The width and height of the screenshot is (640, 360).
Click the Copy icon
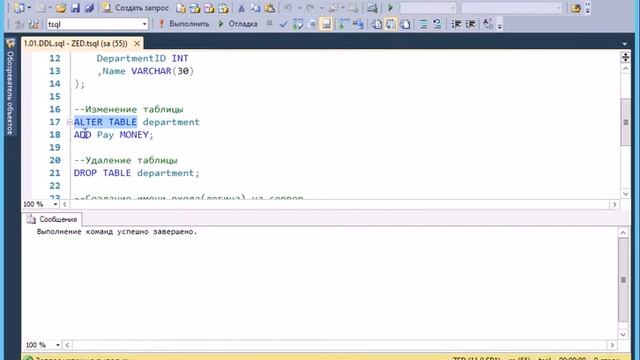256,8
